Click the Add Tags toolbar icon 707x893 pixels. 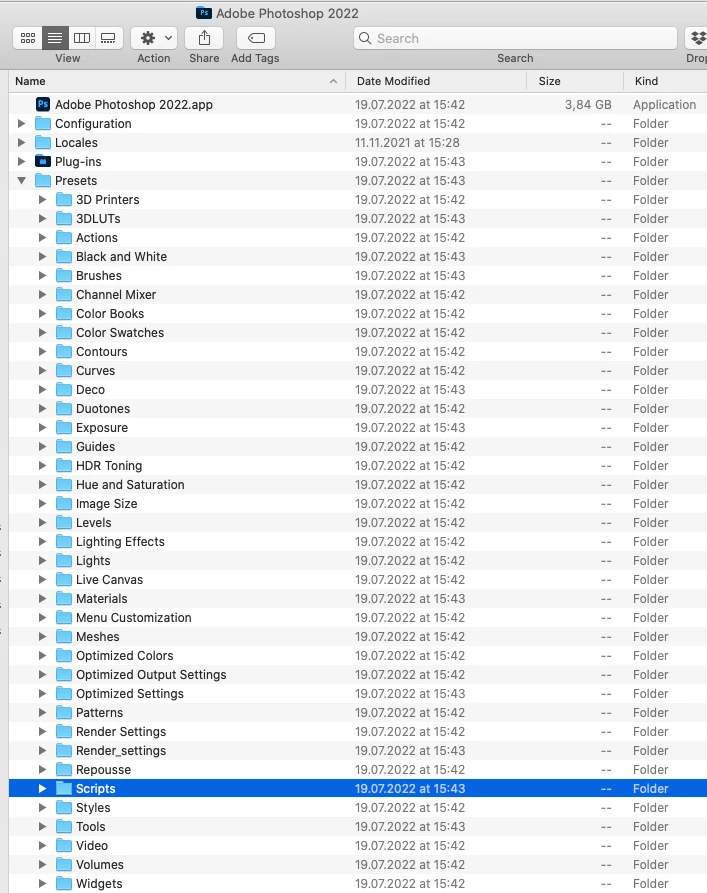256,38
